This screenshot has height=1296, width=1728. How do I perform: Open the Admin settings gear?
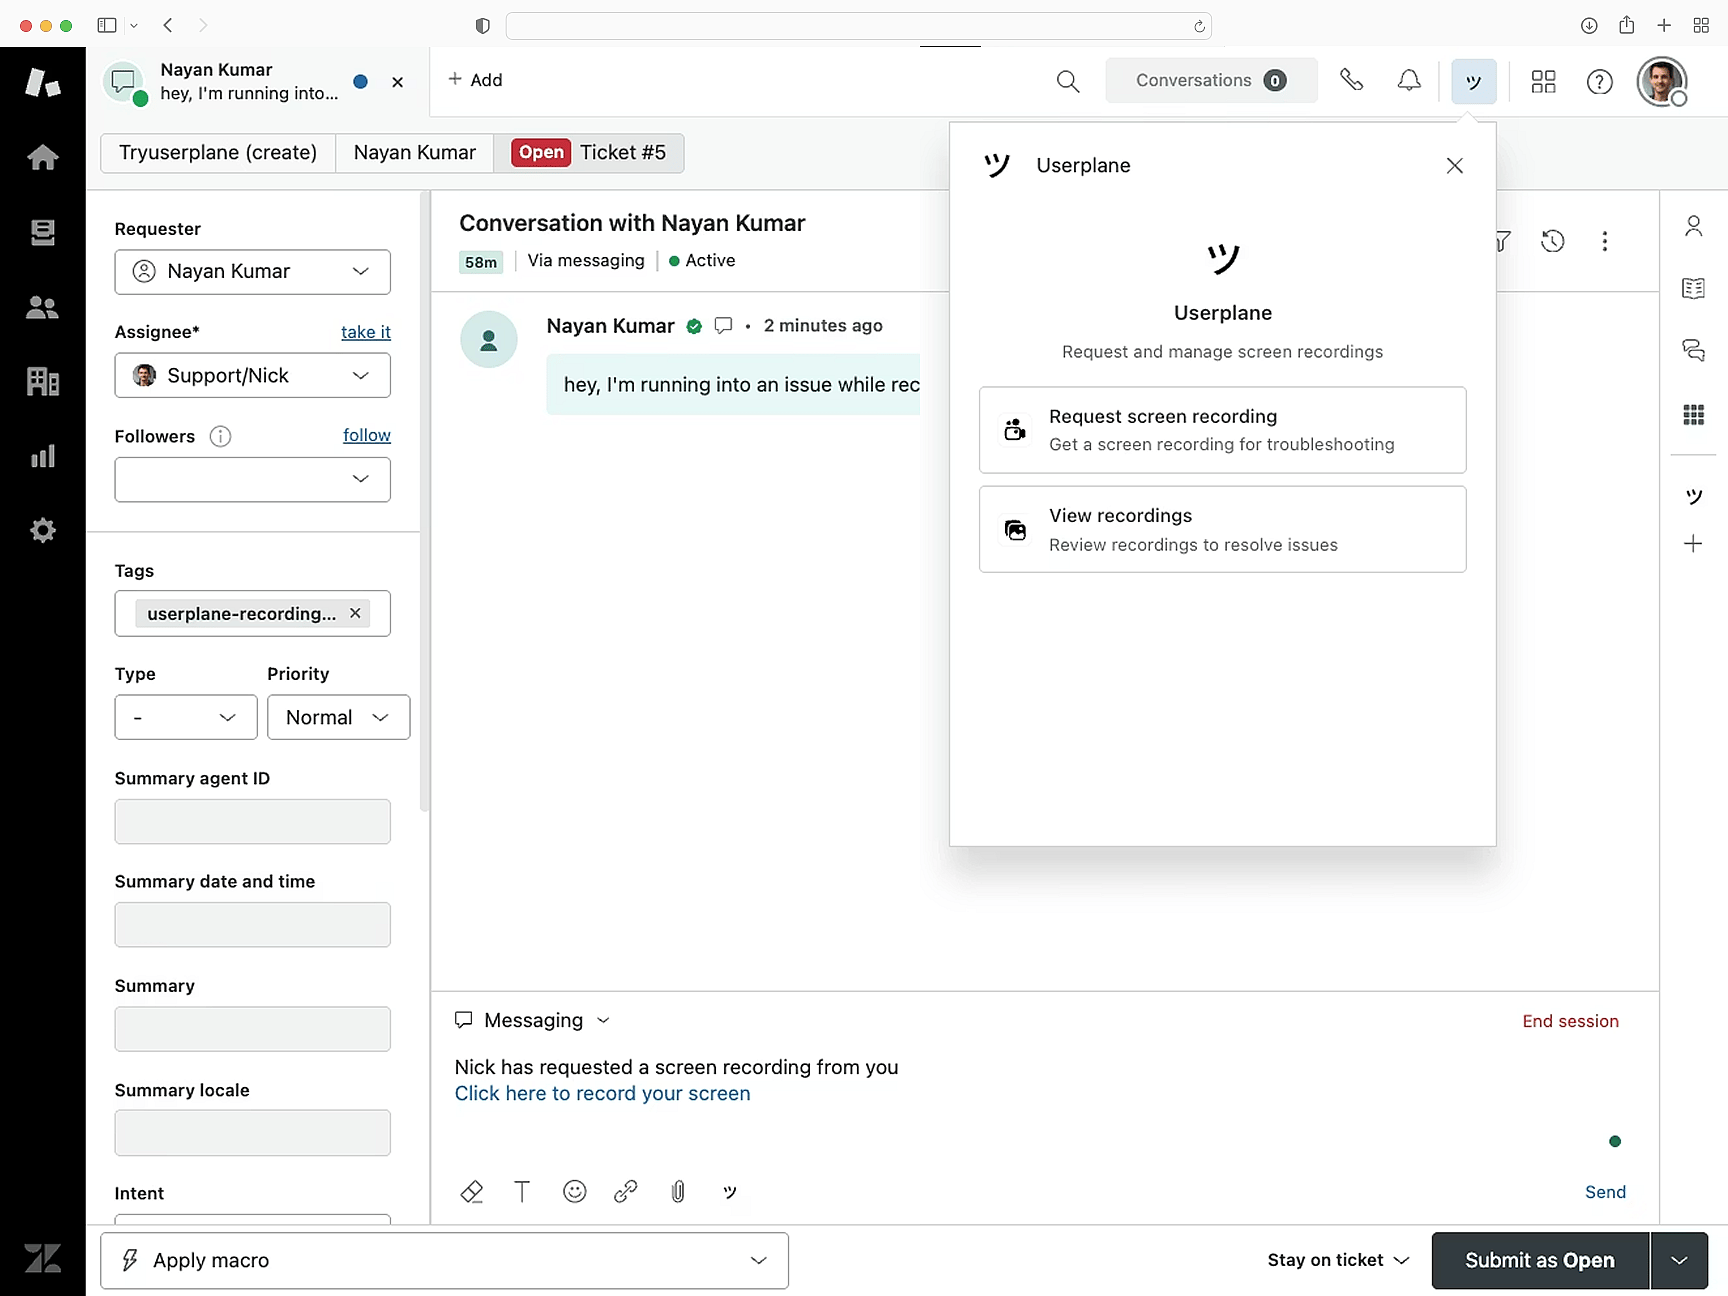coord(43,530)
